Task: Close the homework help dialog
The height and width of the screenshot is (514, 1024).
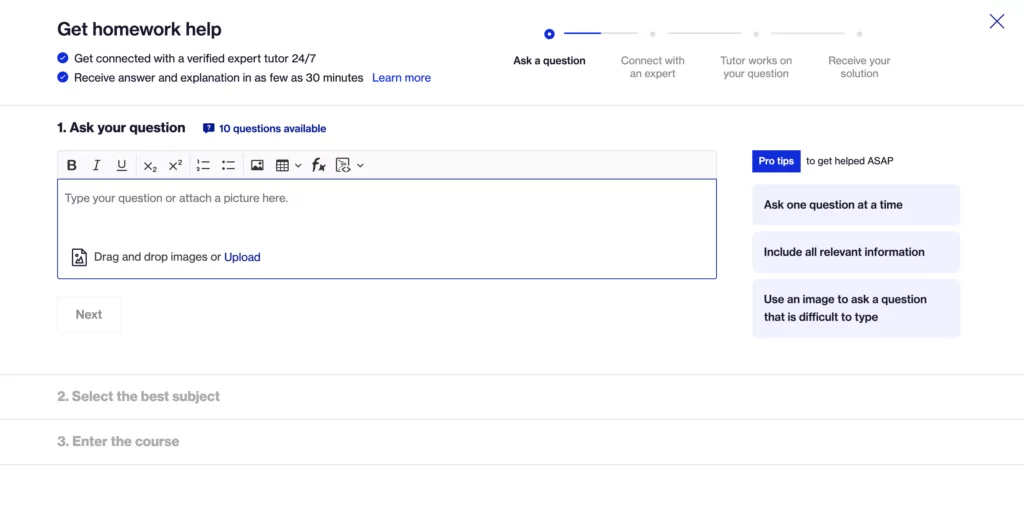Action: click(996, 21)
